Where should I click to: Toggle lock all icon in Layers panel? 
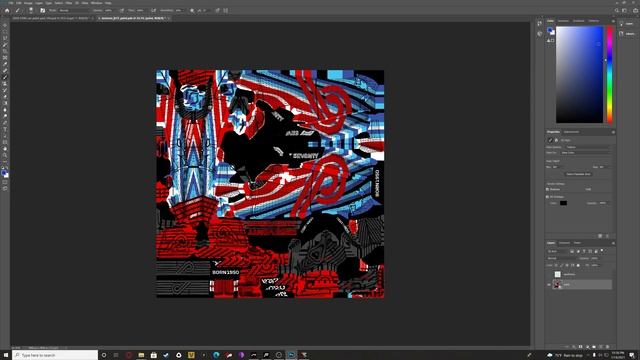point(578,265)
